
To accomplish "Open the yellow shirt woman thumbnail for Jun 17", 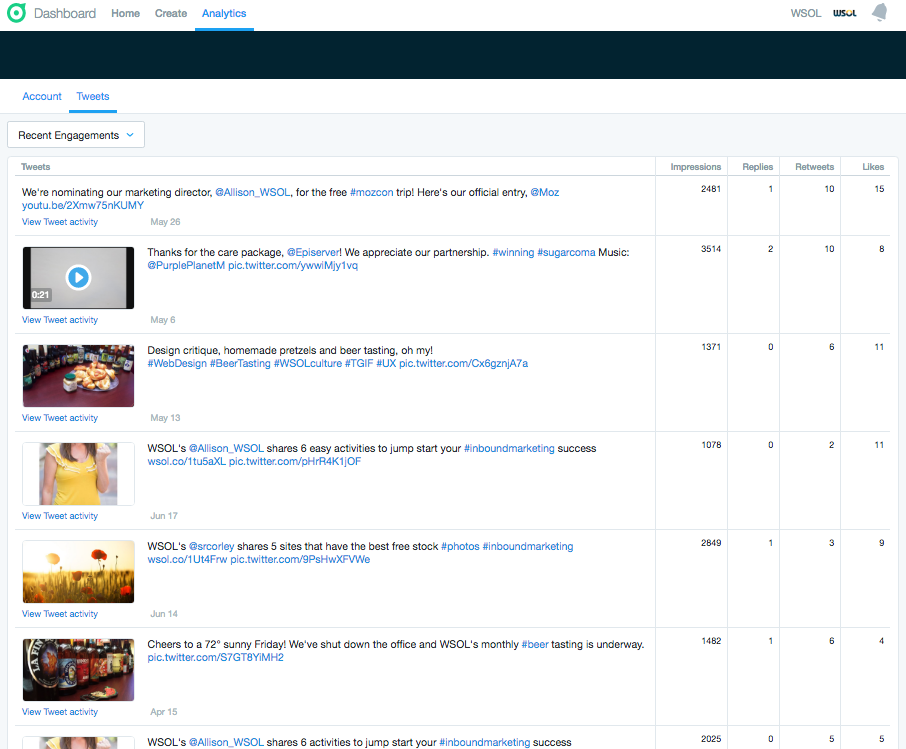I will [78, 474].
